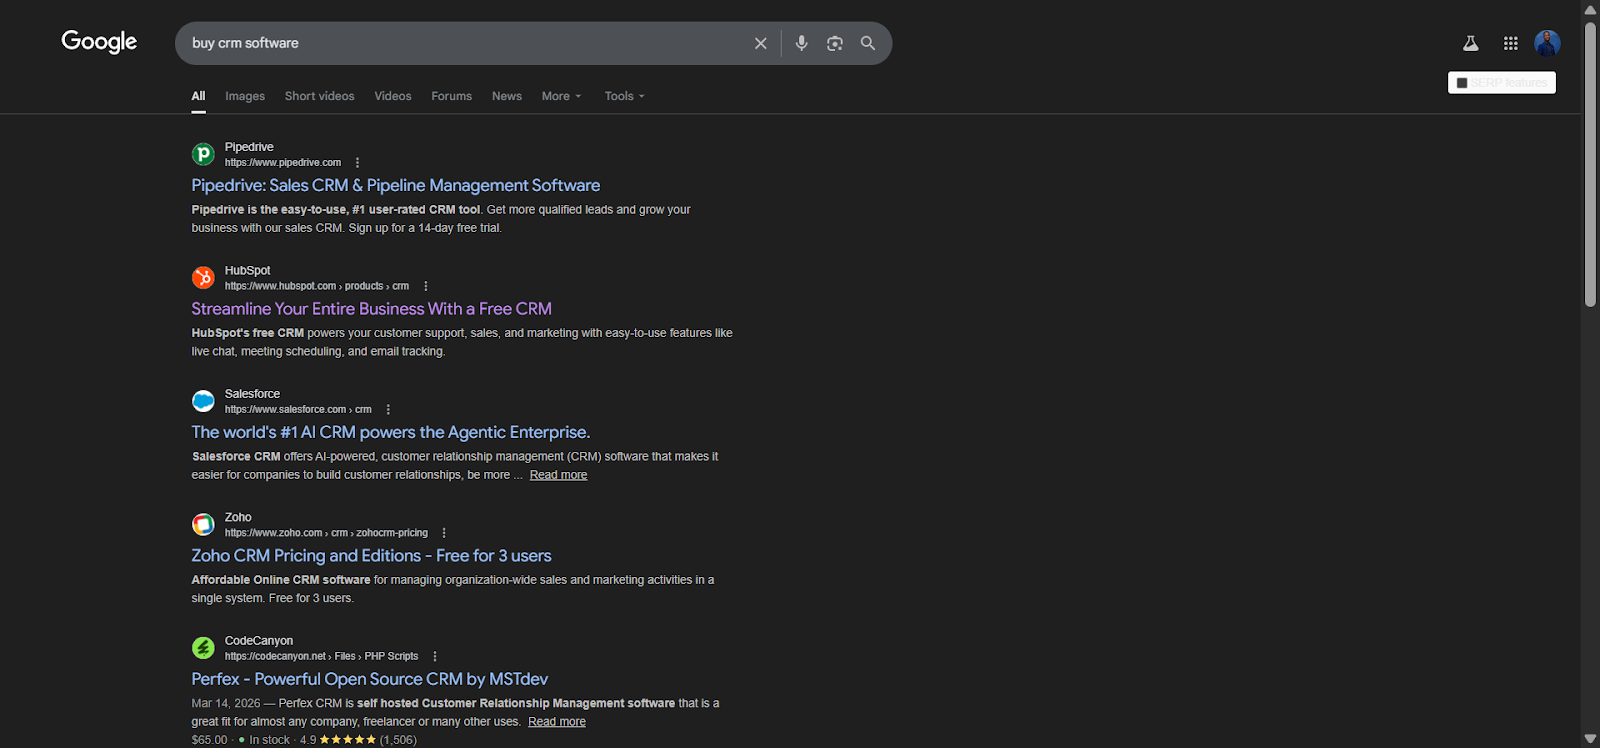Click the hubspot.com products crm breadcrumb

[317, 286]
